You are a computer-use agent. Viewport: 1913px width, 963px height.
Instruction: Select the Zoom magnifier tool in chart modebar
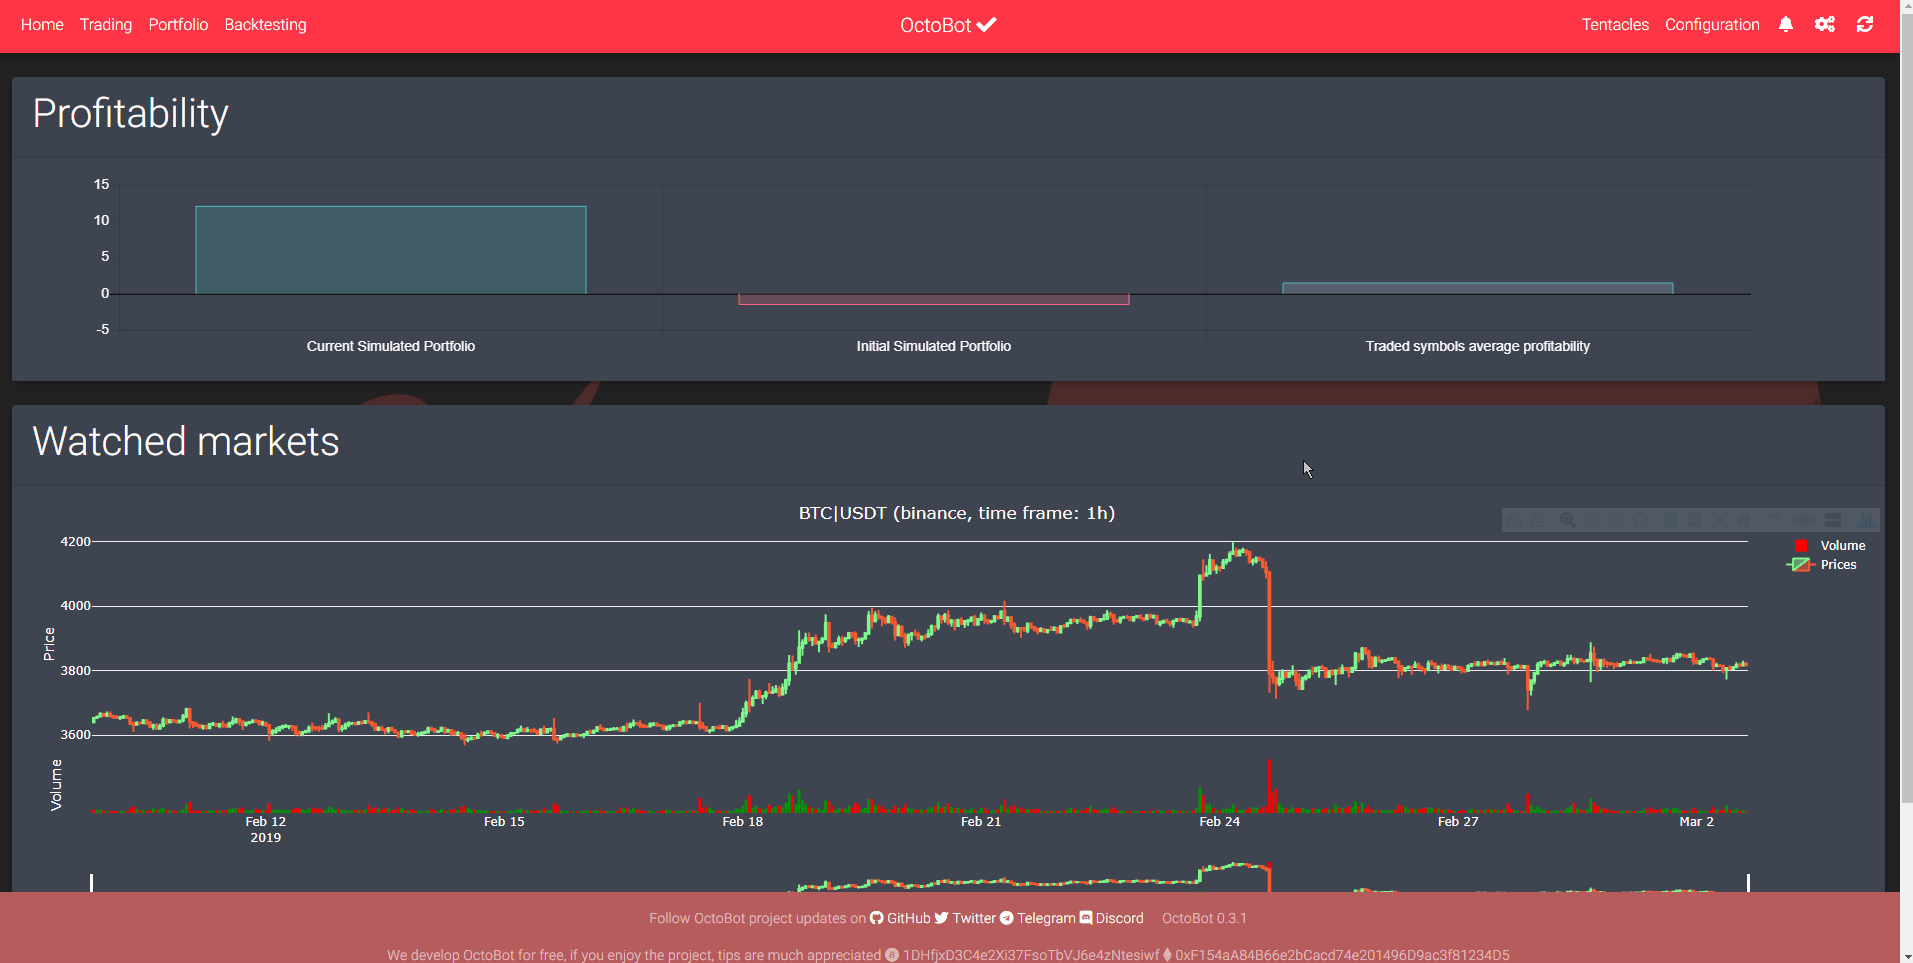pos(1567,520)
